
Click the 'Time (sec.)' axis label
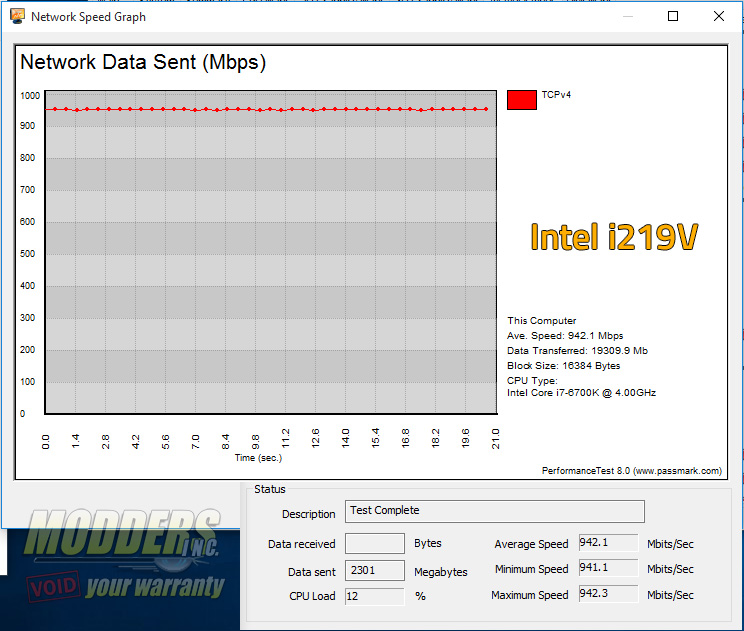point(258,458)
